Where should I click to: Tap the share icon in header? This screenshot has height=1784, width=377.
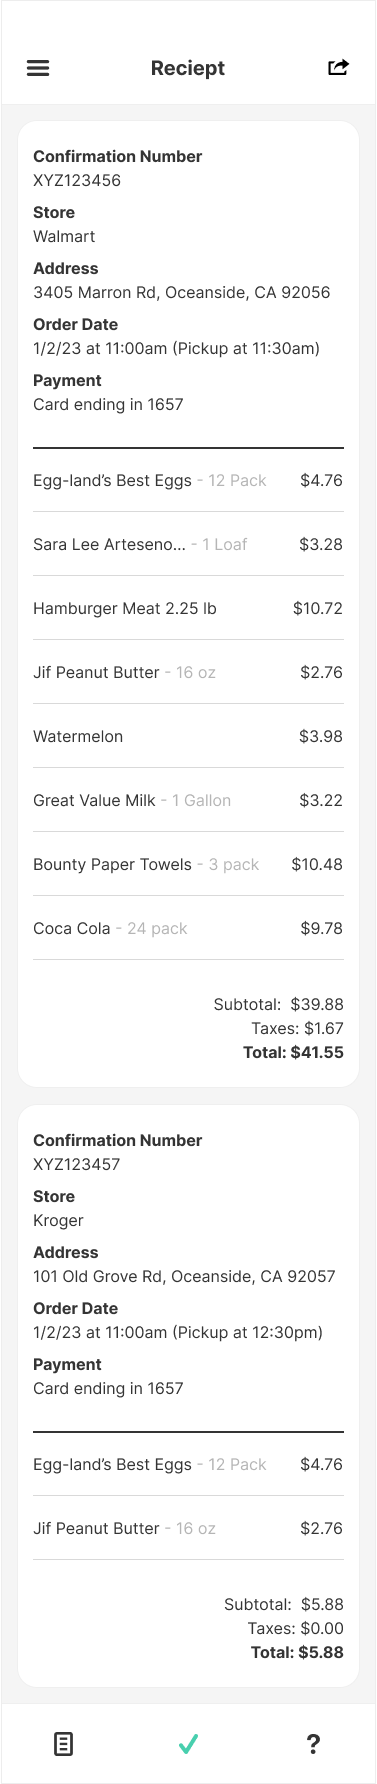pos(338,68)
